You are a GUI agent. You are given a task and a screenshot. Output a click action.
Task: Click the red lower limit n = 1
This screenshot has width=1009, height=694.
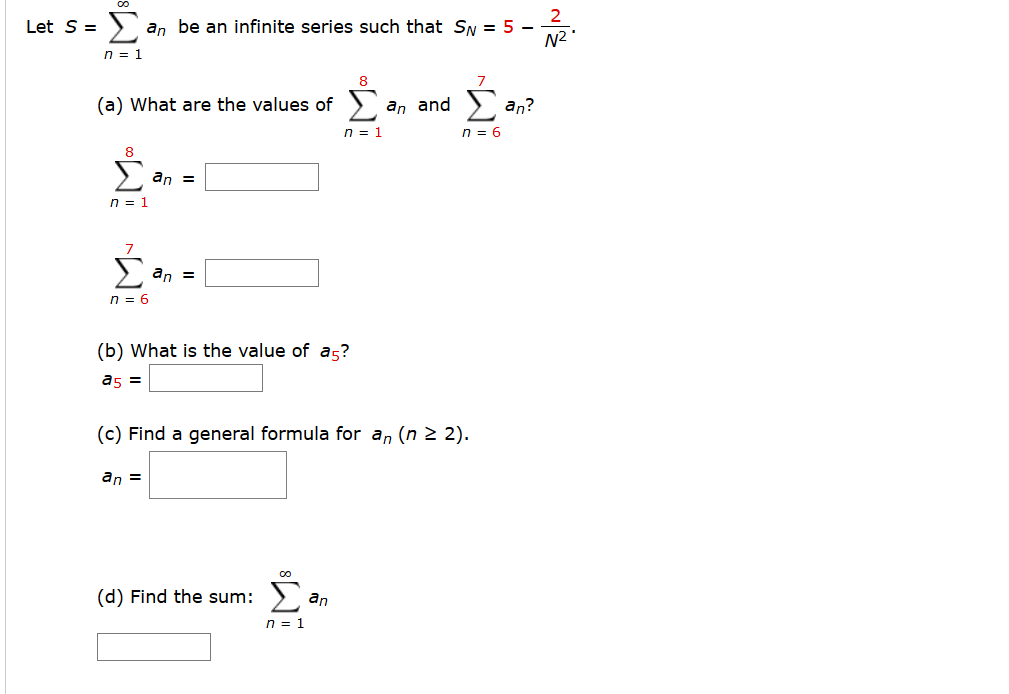click(124, 55)
